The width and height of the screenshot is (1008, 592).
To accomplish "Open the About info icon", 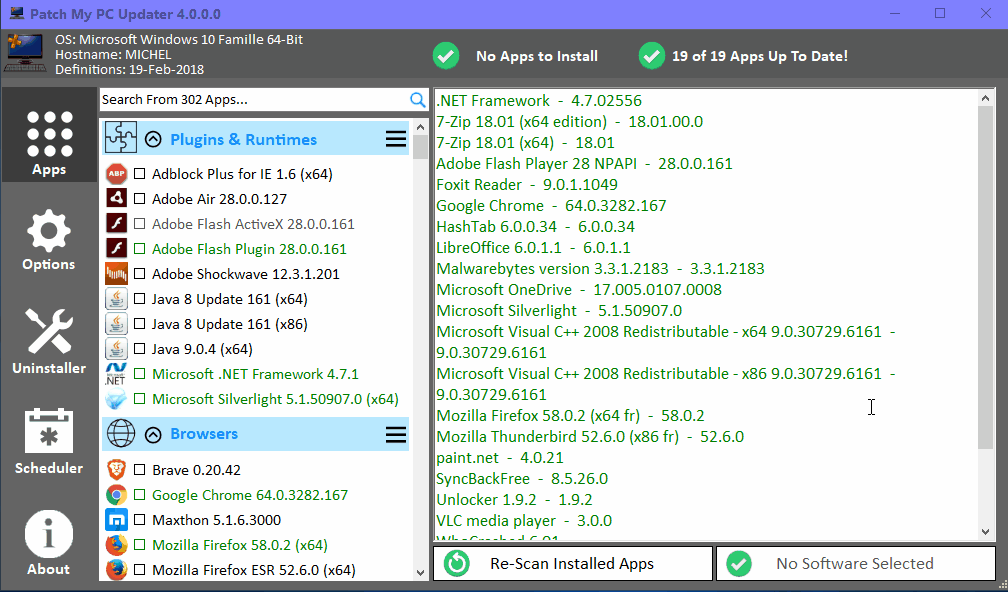I will tap(49, 534).
